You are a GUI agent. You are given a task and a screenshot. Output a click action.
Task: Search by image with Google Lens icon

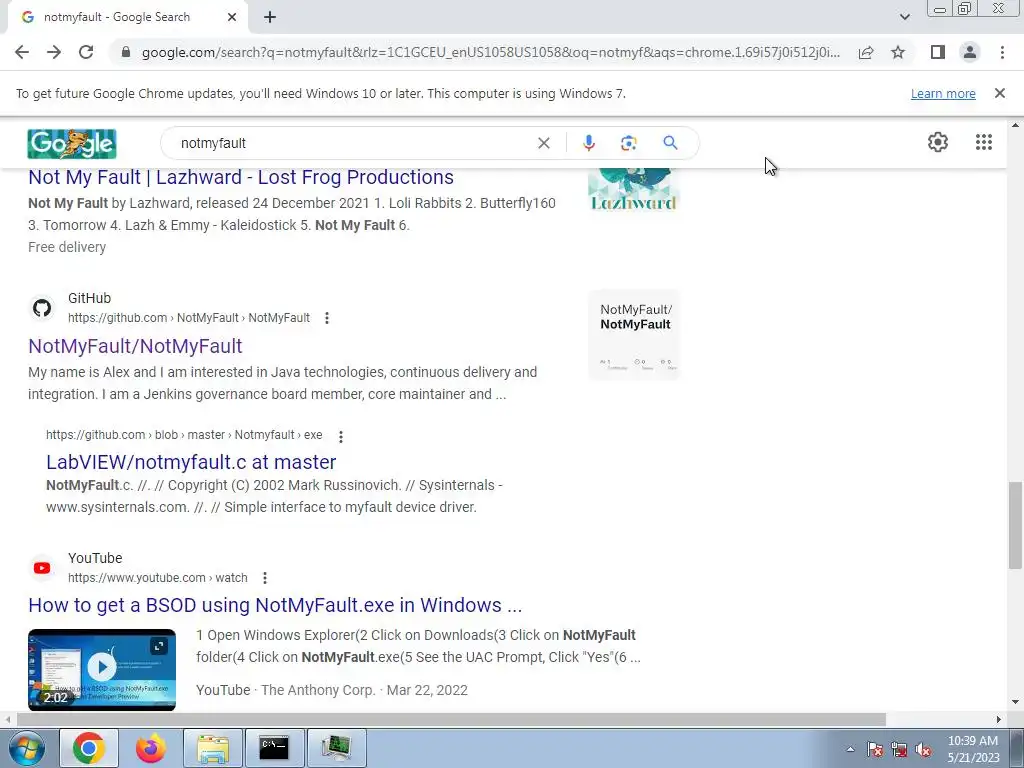coord(628,143)
